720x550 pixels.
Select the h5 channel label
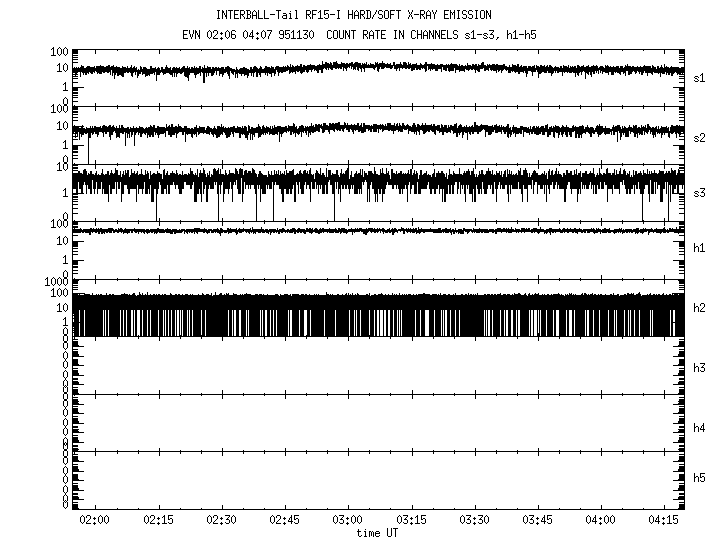tap(700, 479)
